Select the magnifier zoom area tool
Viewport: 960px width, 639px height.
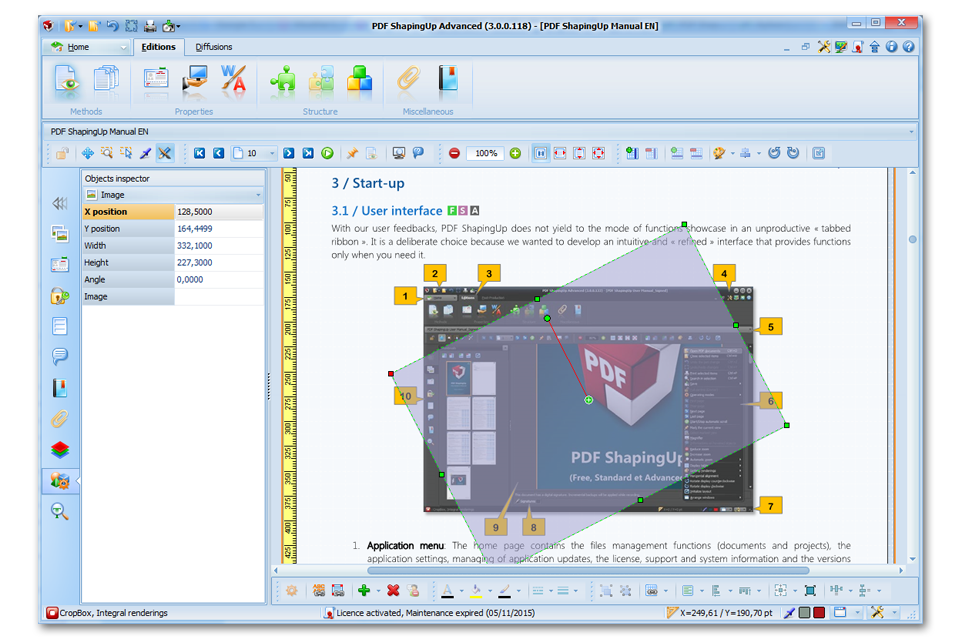click(107, 153)
